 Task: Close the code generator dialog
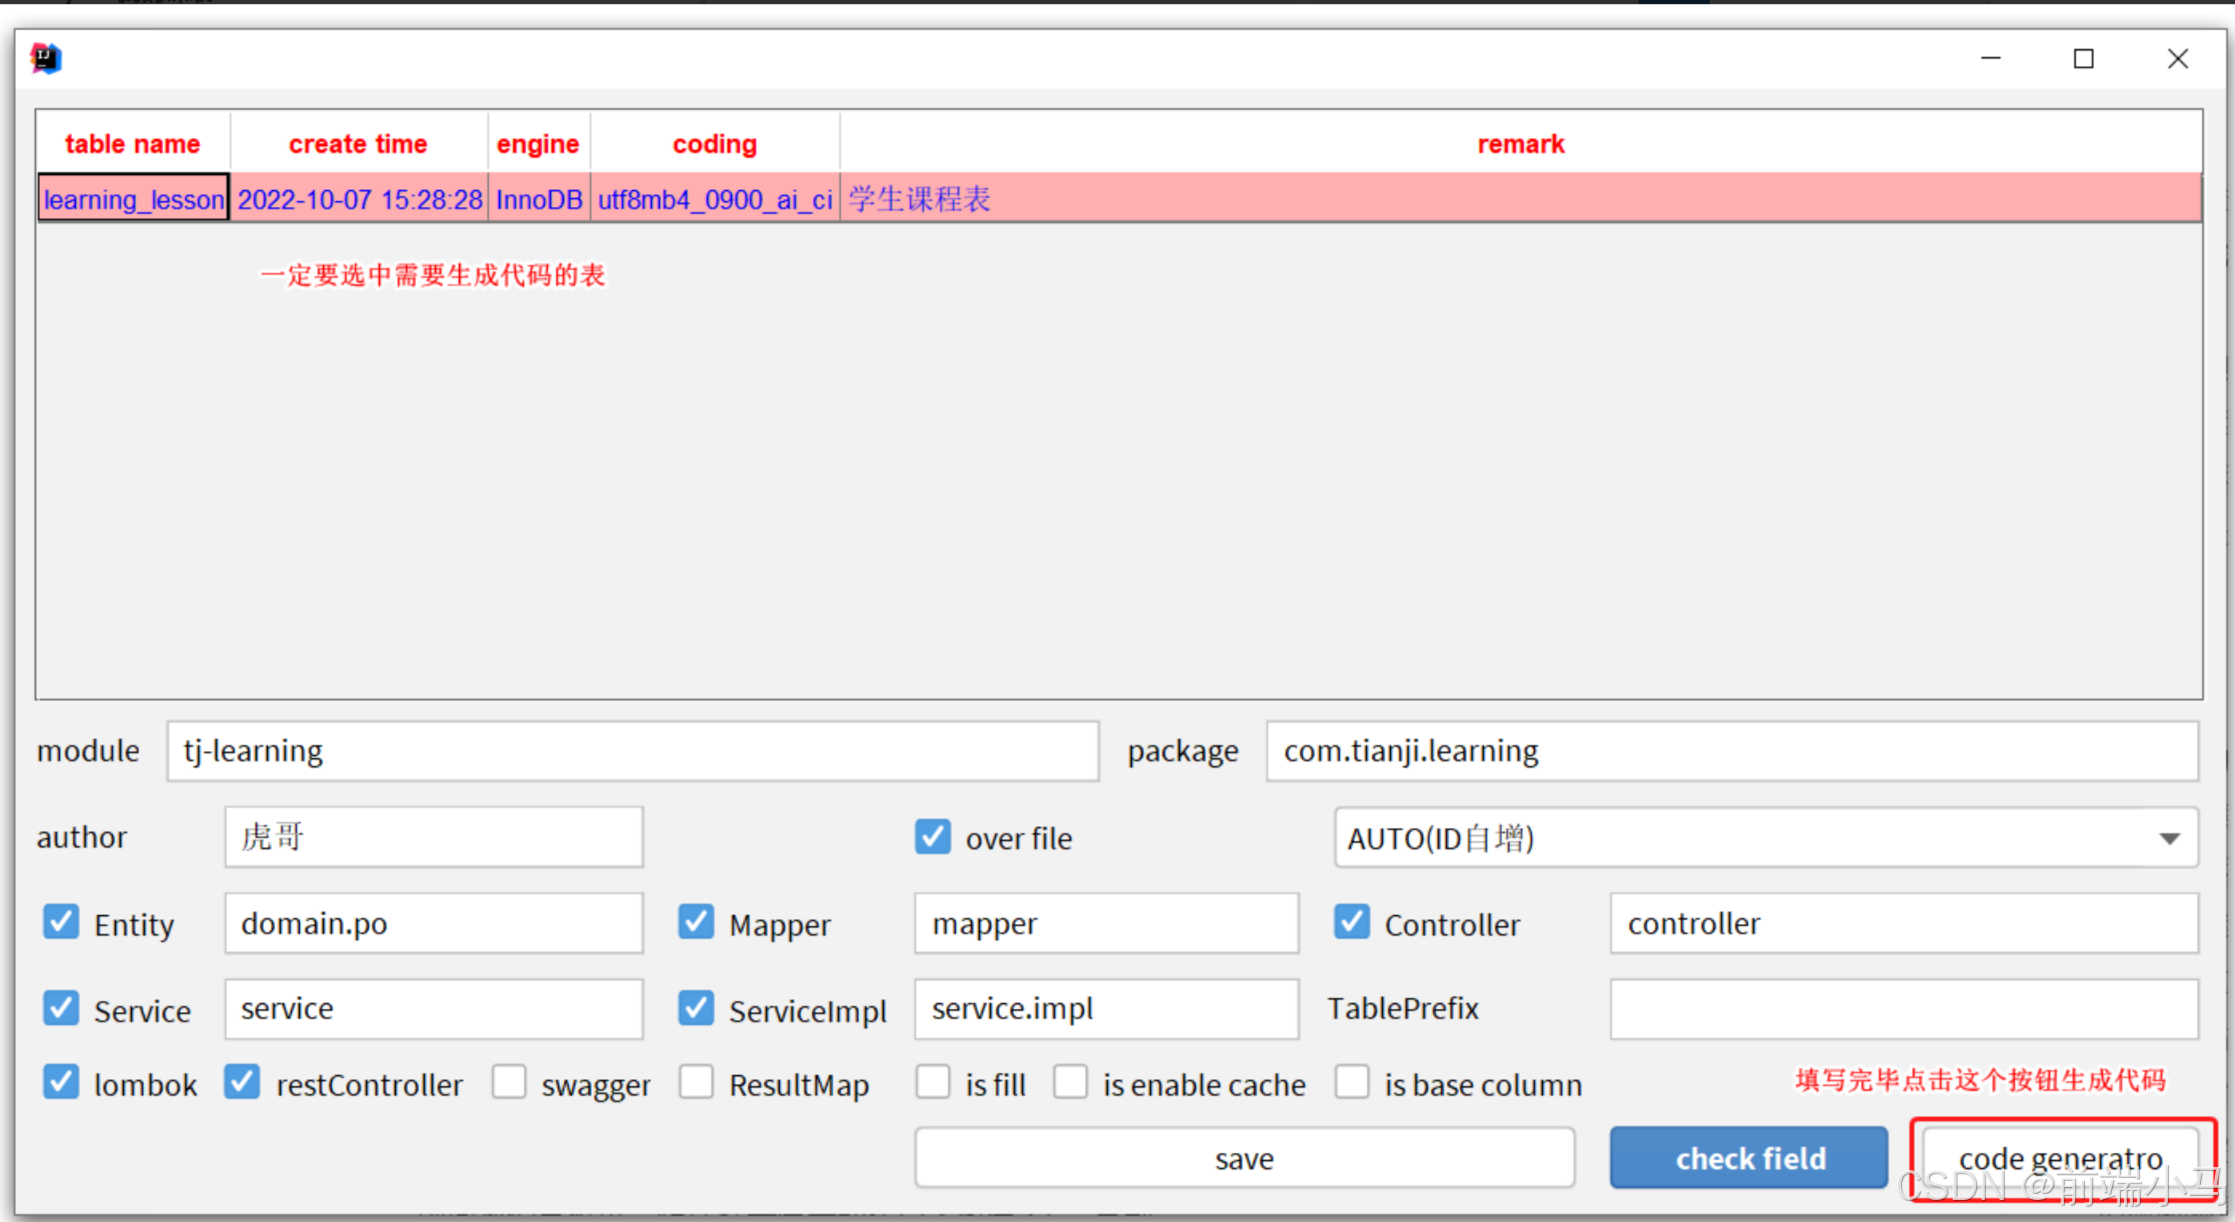coord(2177,59)
